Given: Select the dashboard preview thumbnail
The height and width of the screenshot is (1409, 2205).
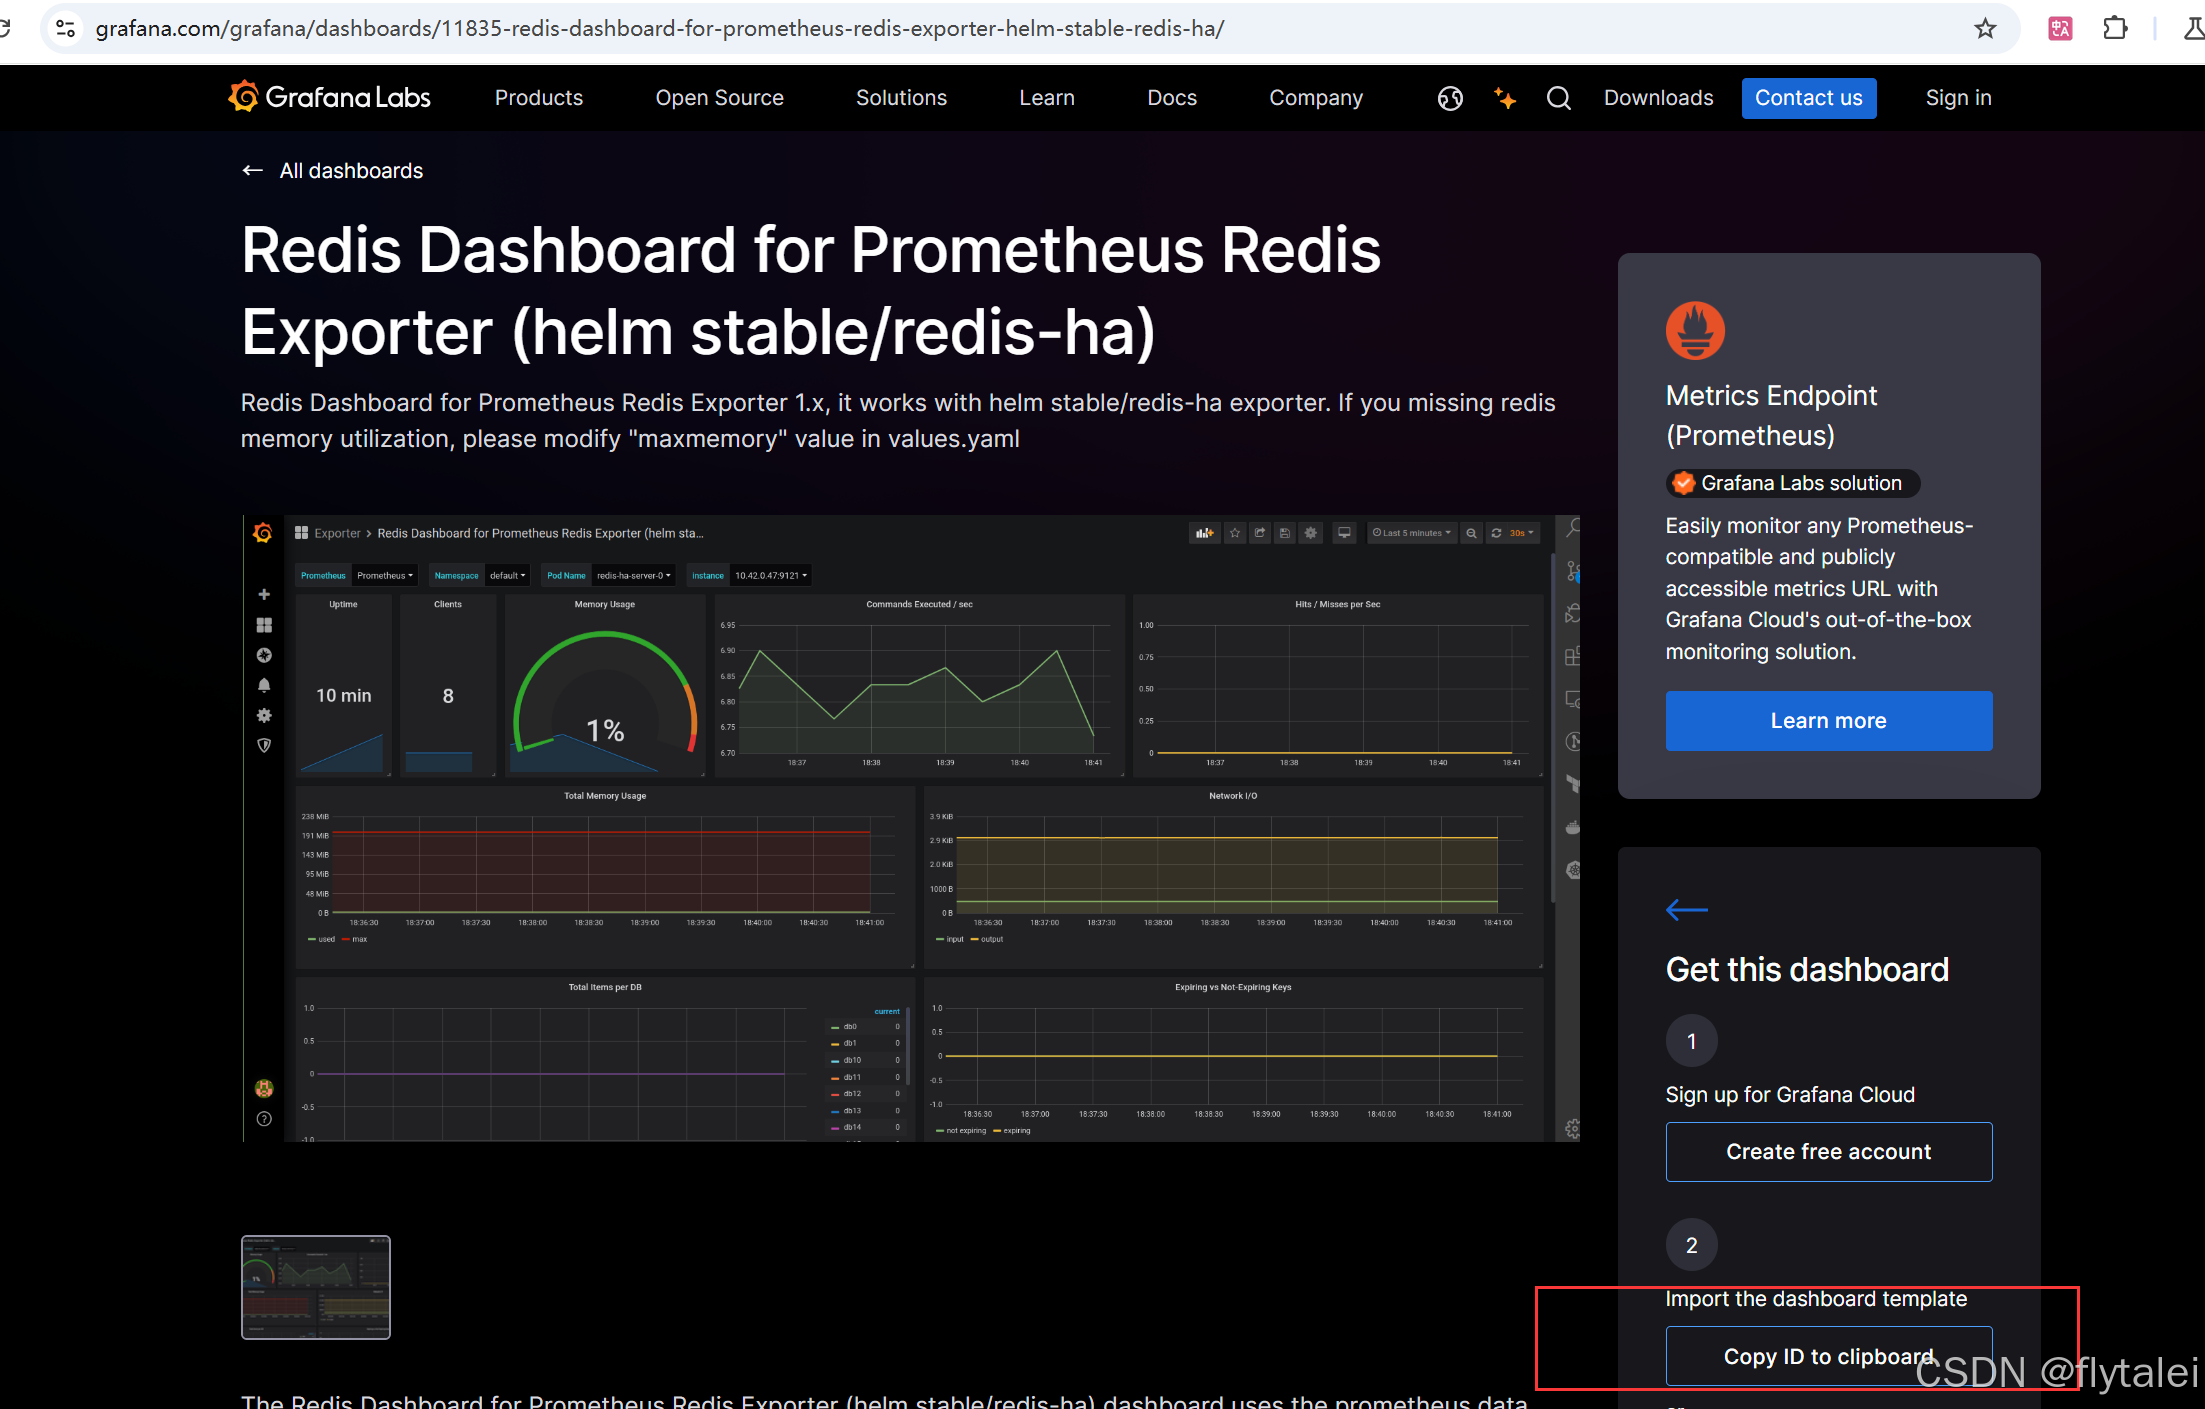Looking at the screenshot, I should point(316,1287).
